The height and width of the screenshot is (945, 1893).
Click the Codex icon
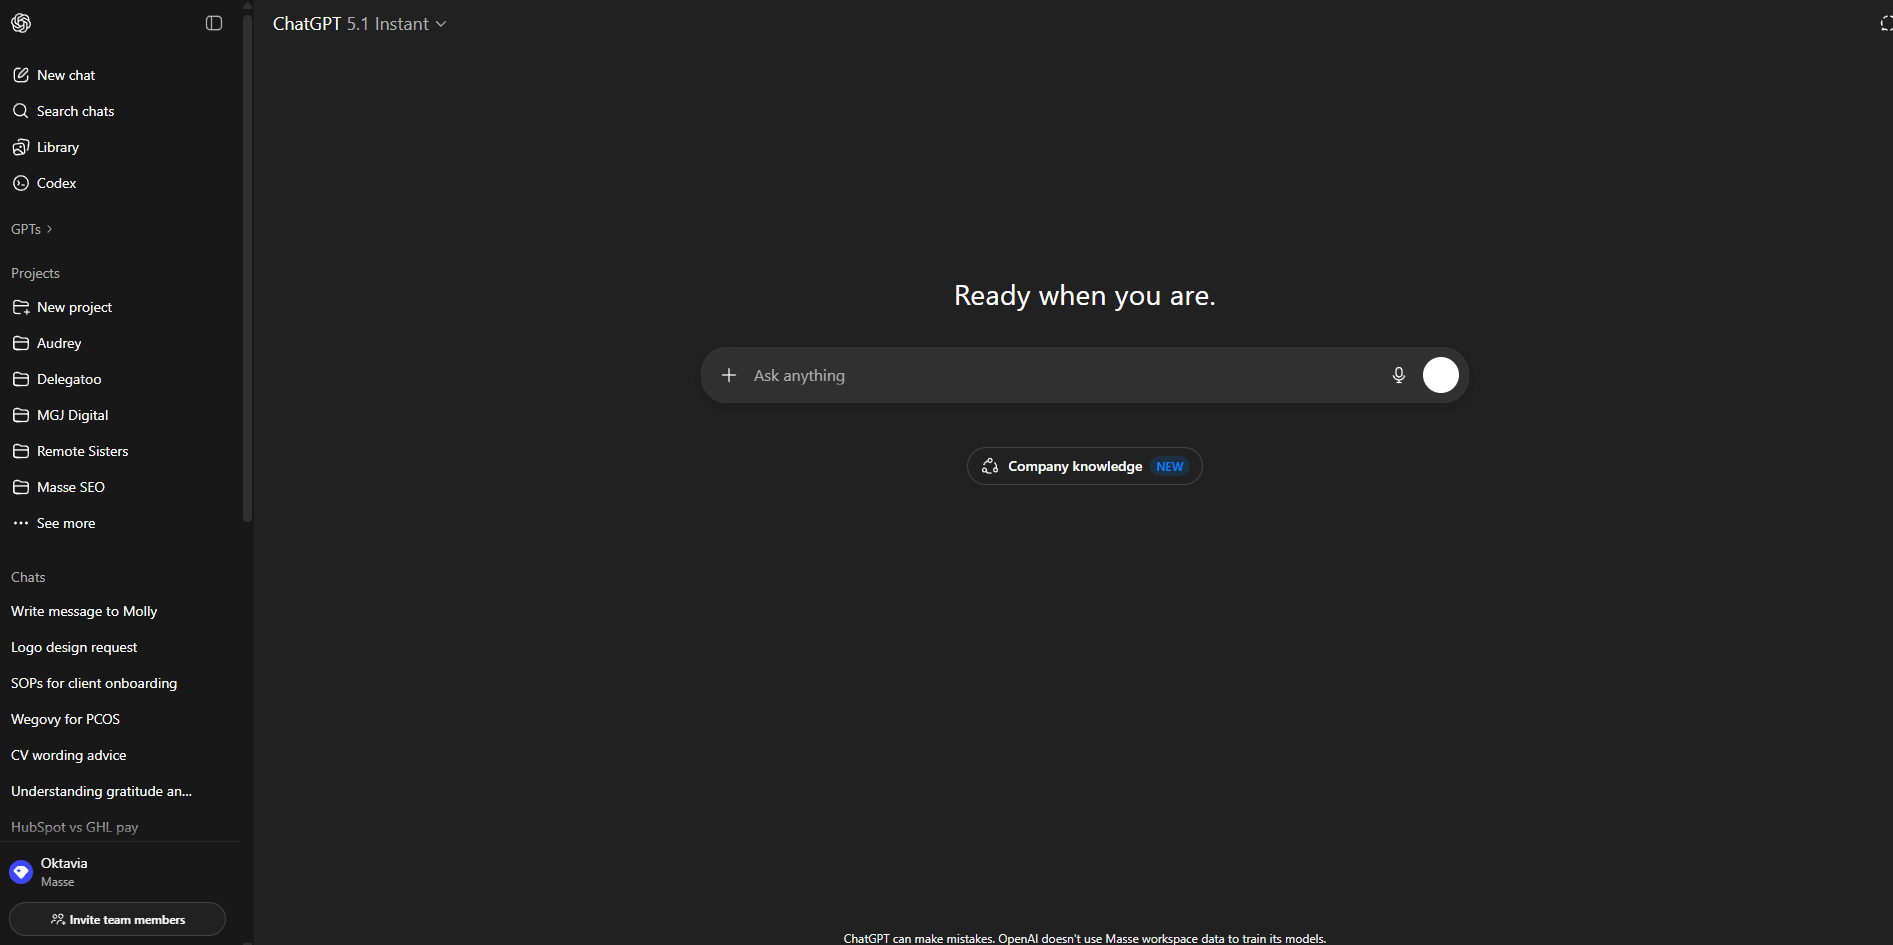21,183
